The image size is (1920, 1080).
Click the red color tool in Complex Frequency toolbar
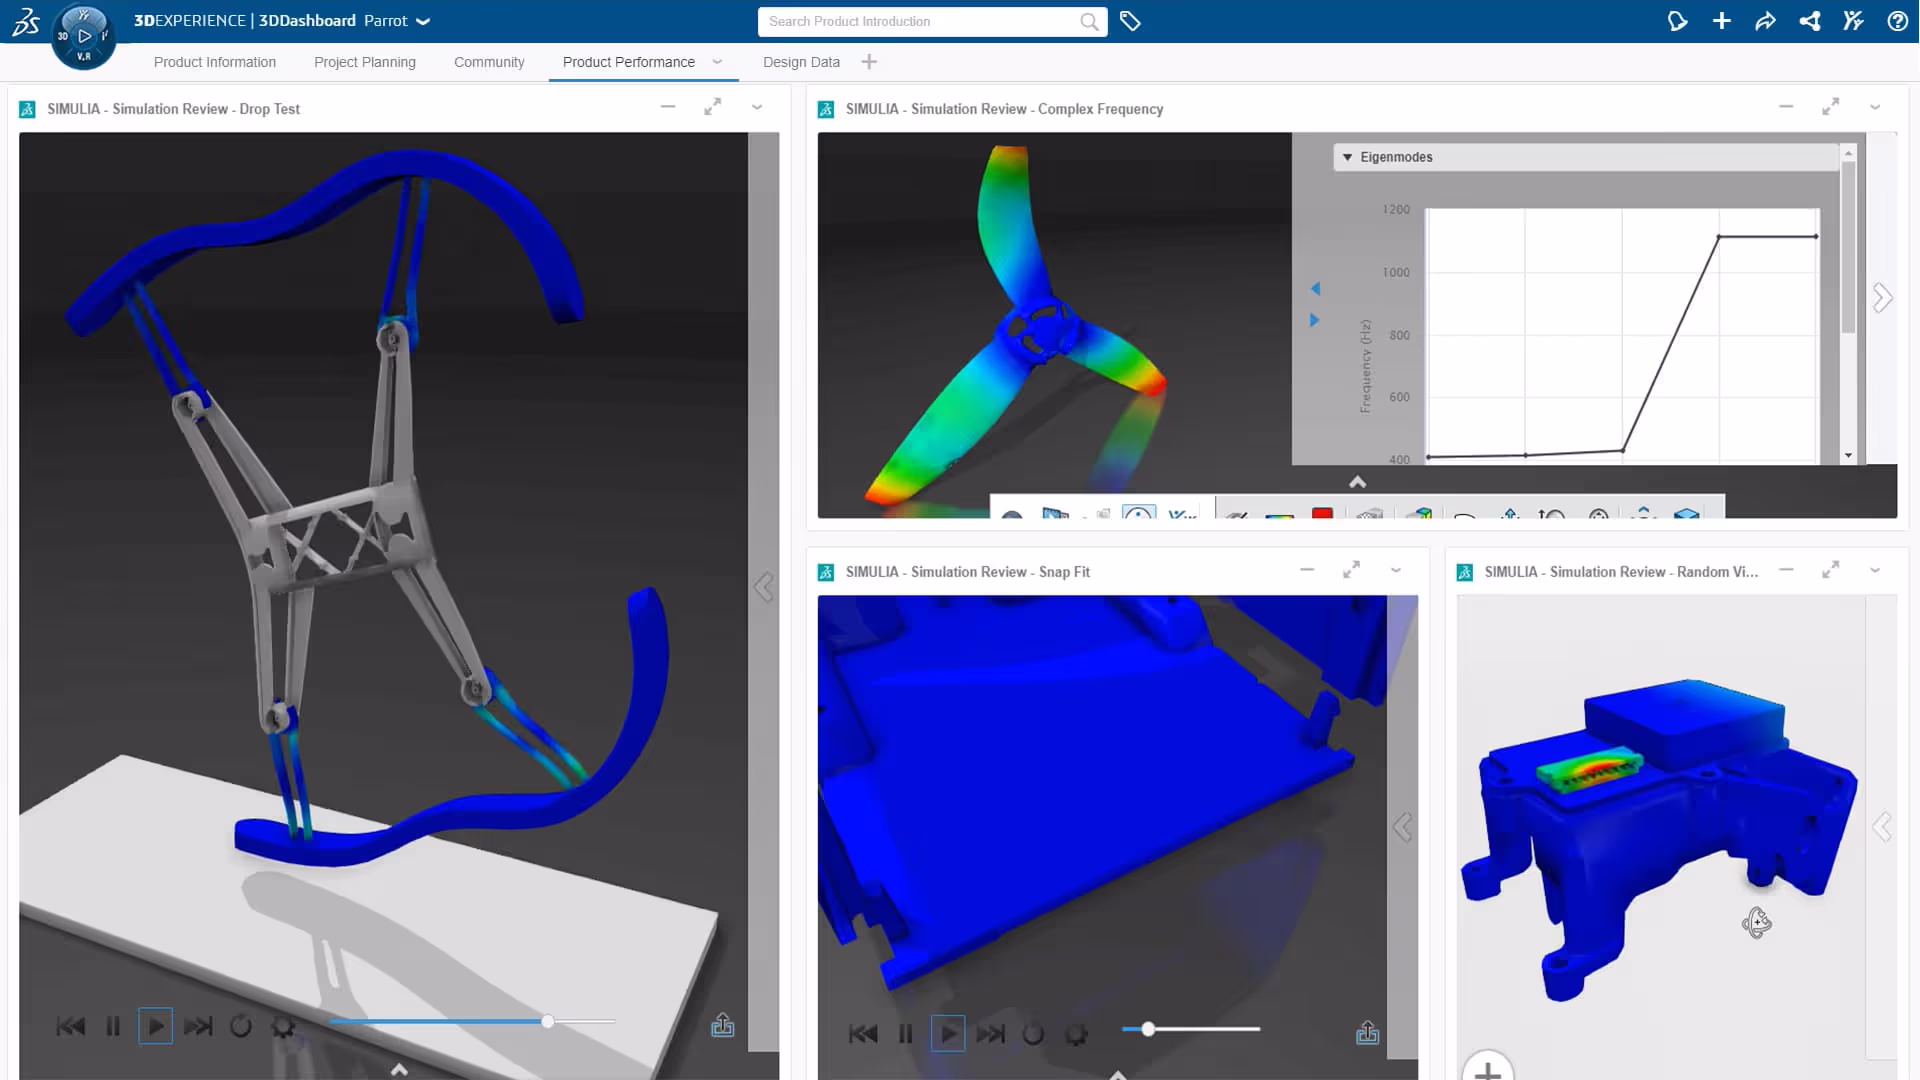coord(1322,513)
